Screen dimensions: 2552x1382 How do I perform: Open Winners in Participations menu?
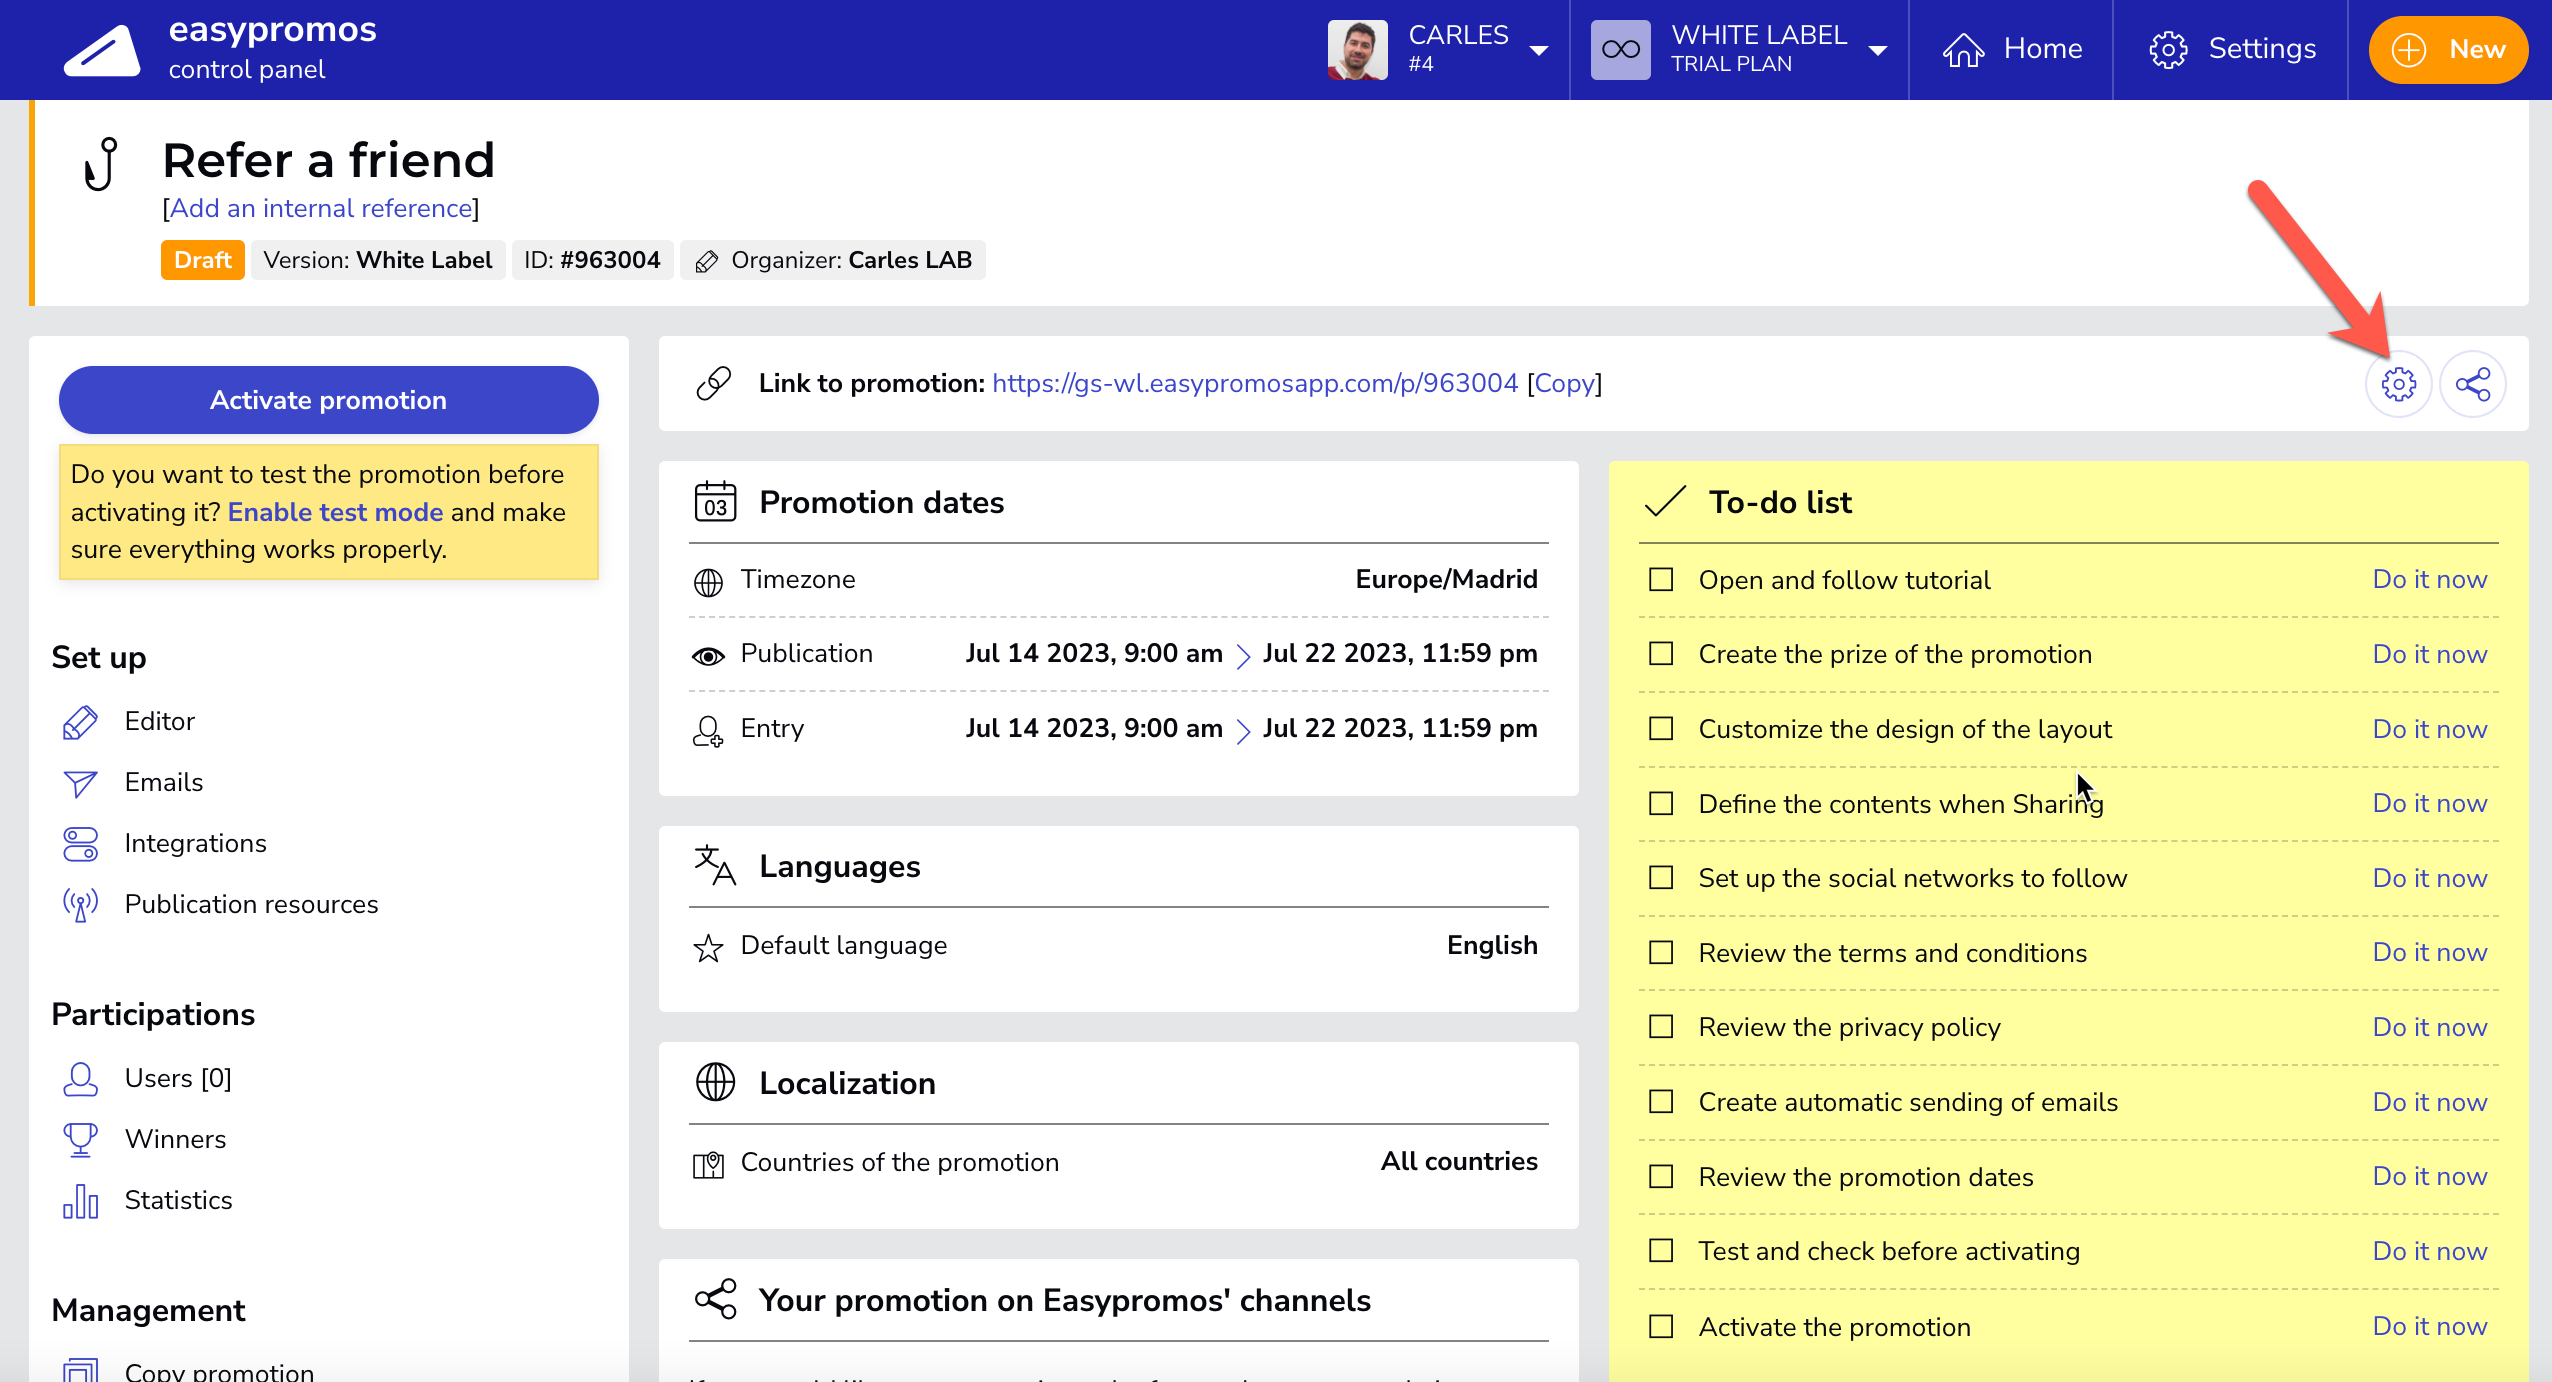[175, 1140]
